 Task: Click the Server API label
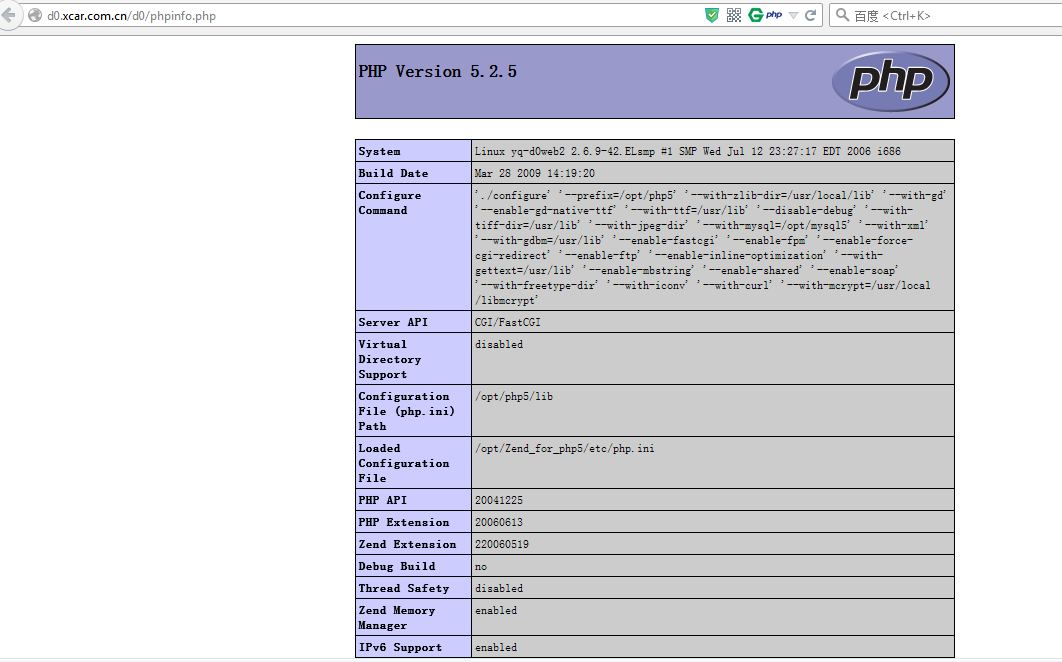point(393,322)
